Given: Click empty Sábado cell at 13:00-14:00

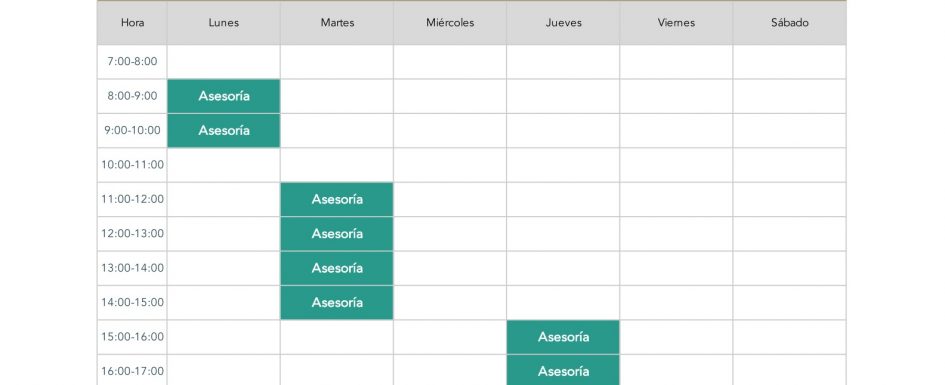Looking at the screenshot, I should click(790, 268).
